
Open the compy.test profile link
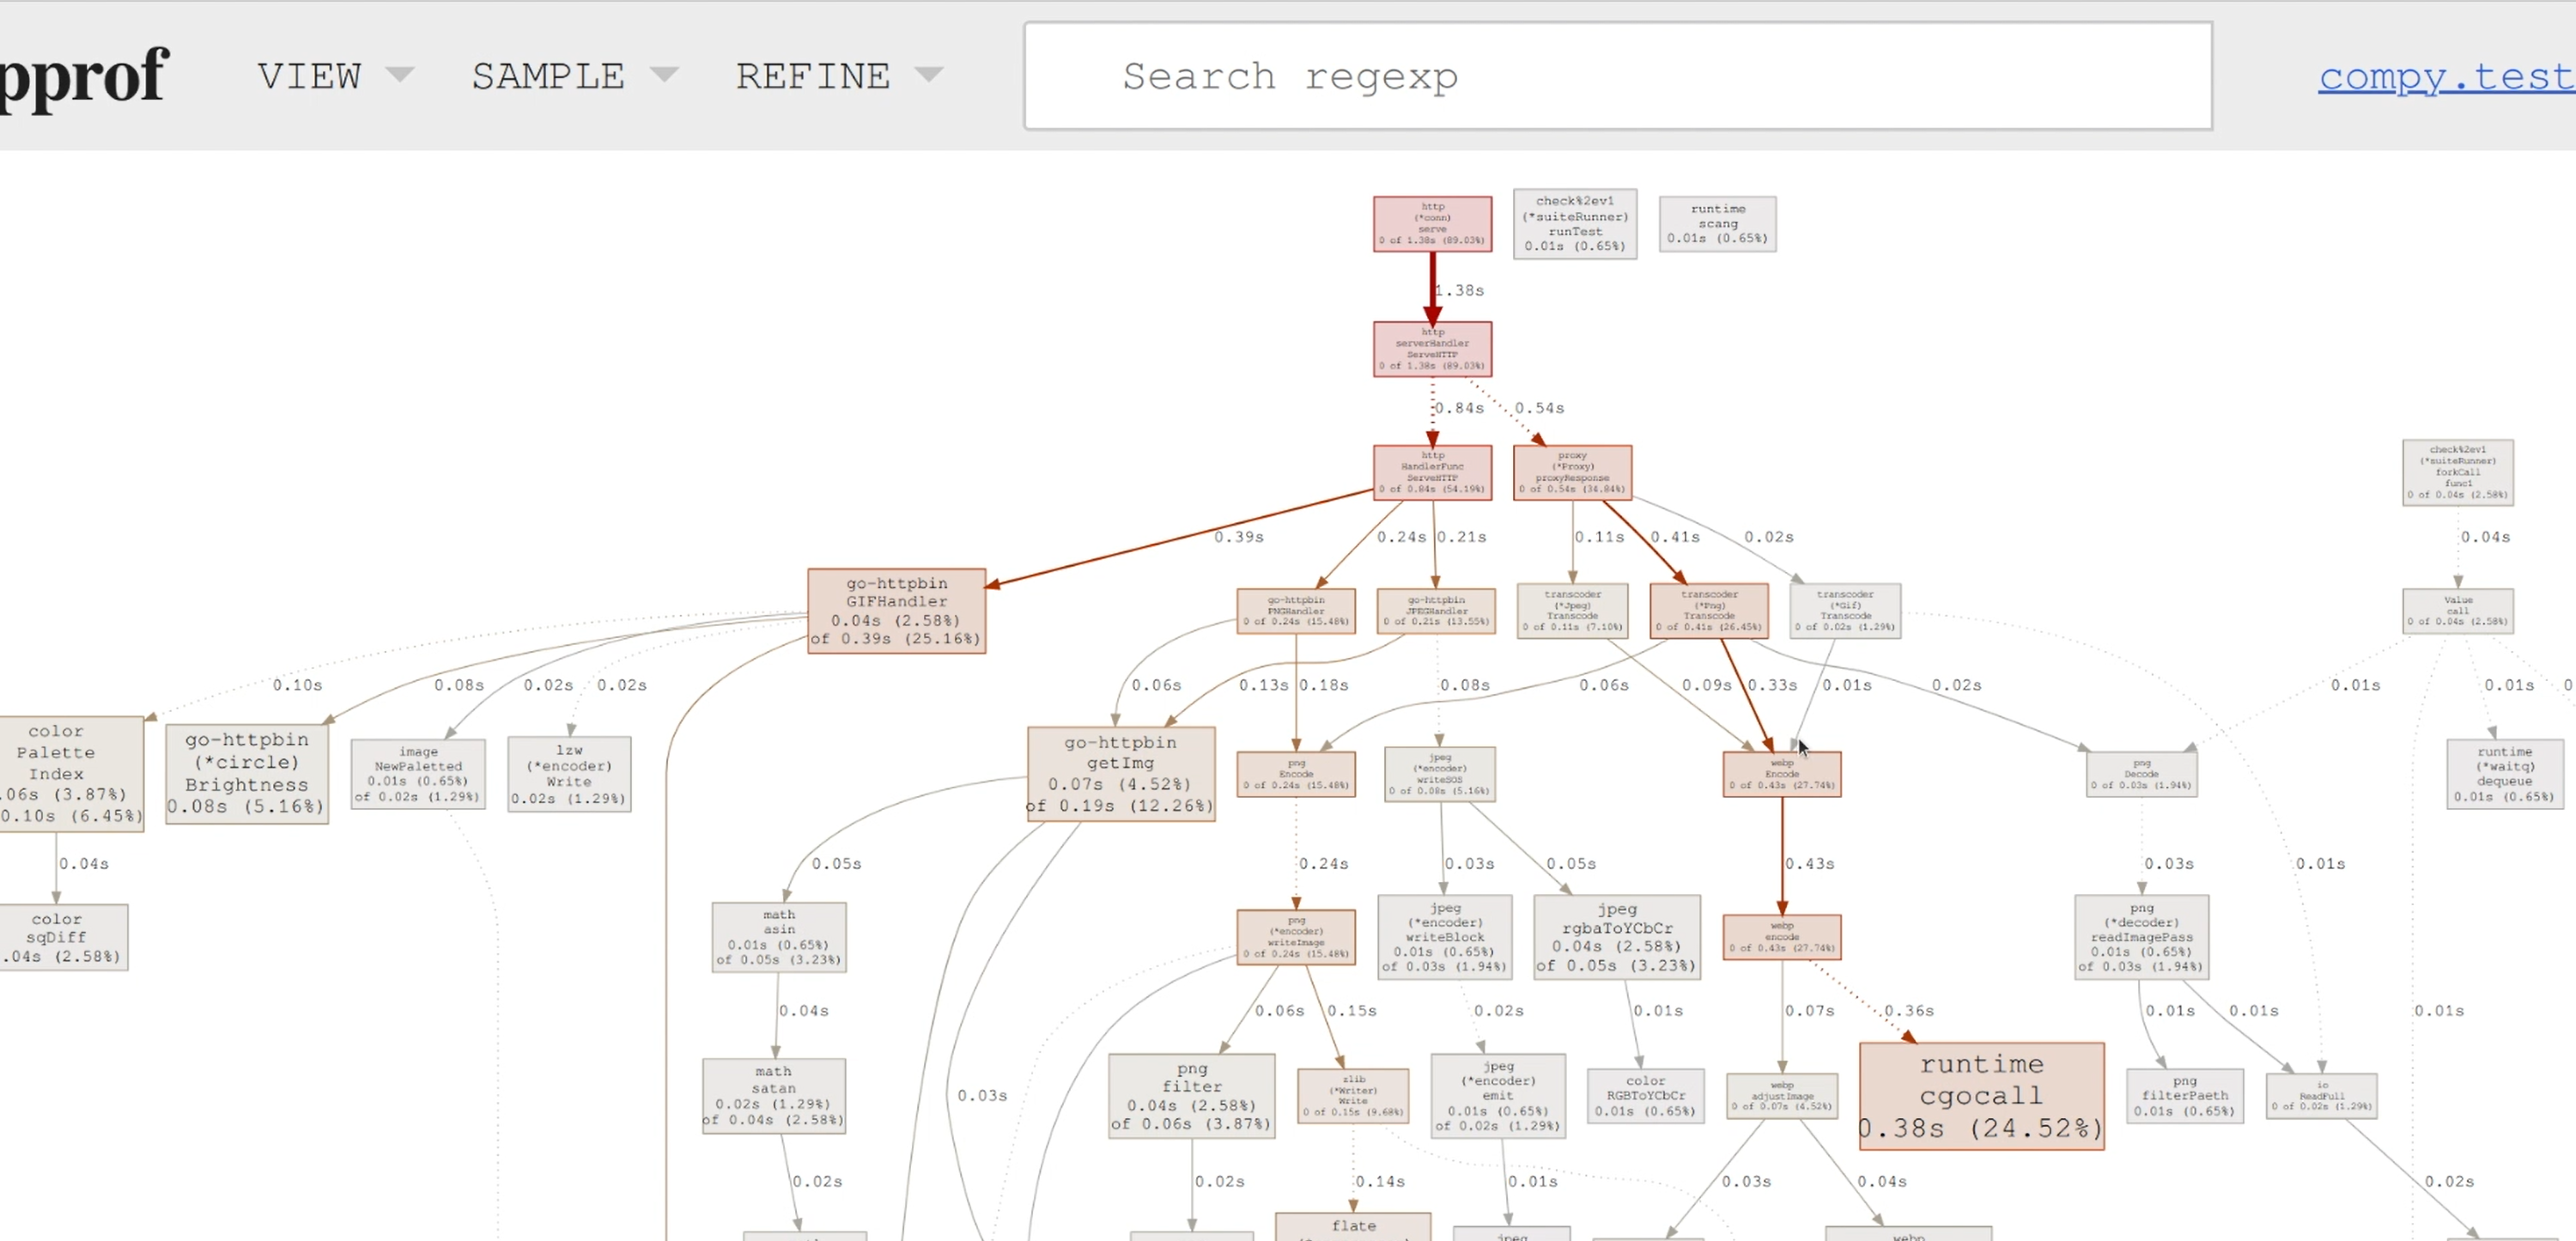(2445, 76)
